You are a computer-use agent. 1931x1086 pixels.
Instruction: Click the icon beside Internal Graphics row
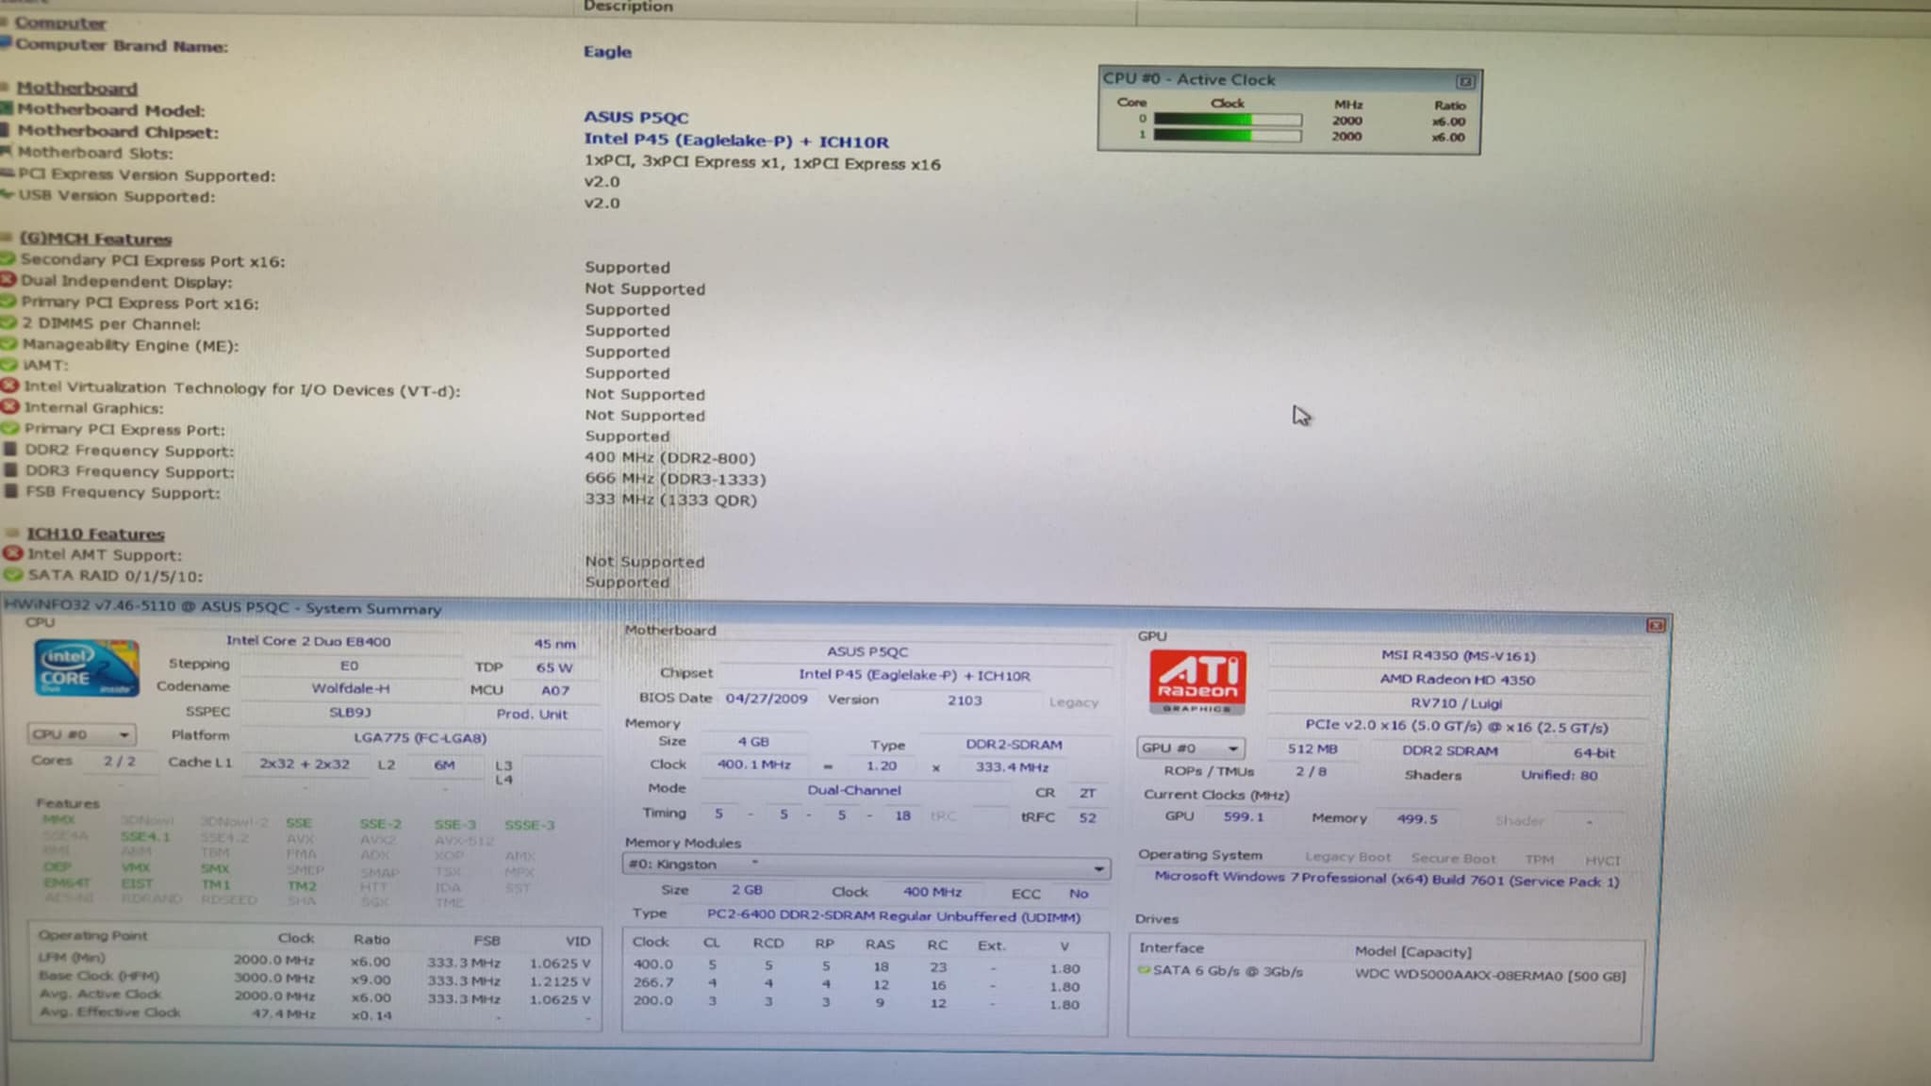tap(10, 407)
